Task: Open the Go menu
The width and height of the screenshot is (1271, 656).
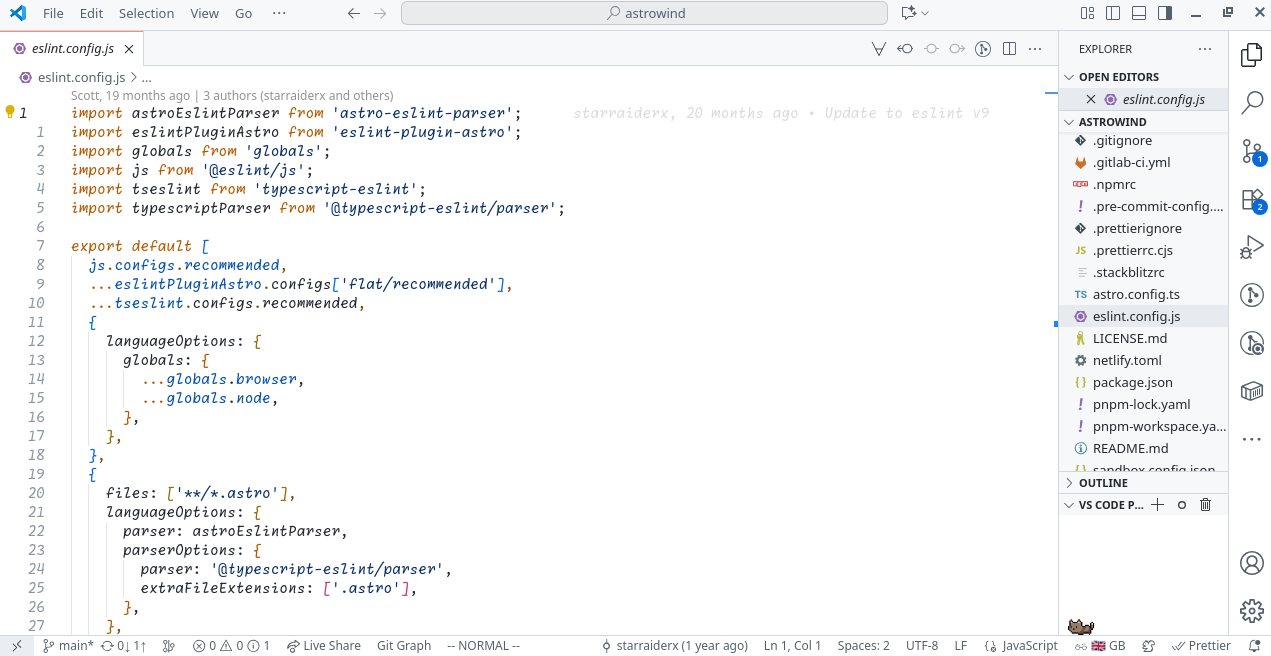Action: click(x=244, y=13)
